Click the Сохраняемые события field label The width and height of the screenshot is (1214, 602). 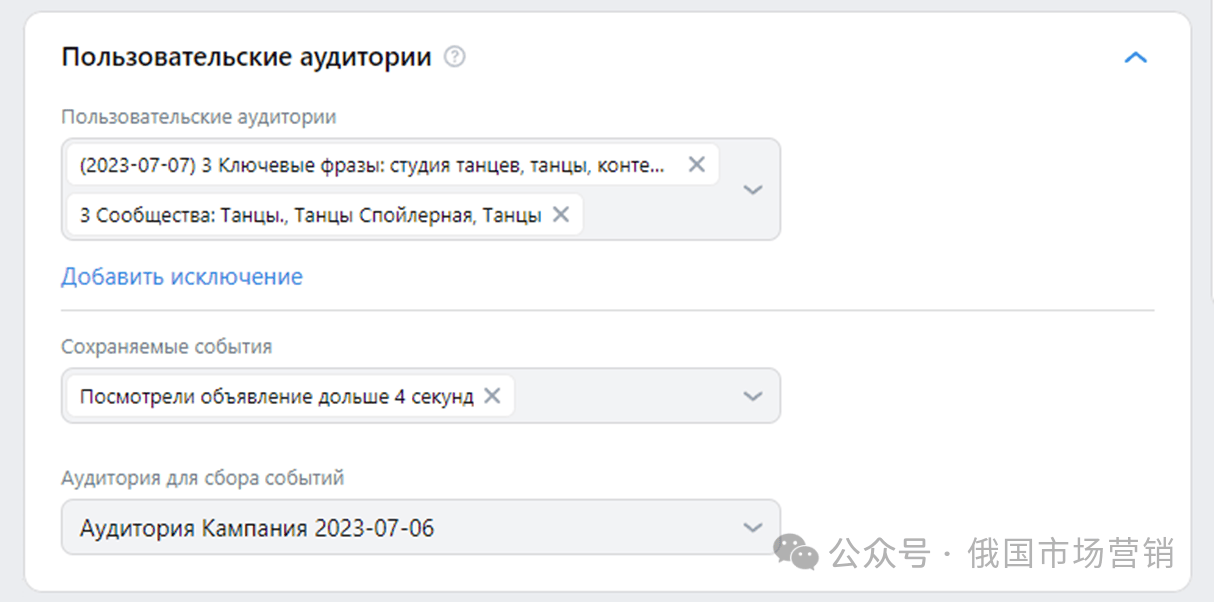[x=166, y=347]
